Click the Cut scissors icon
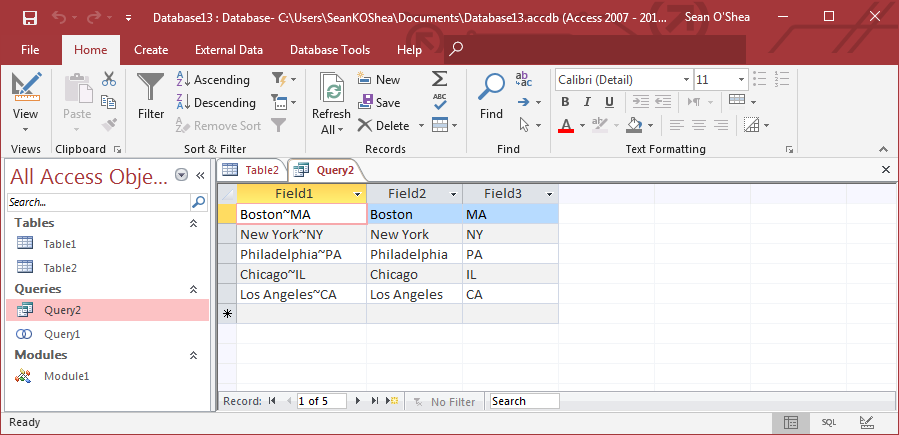899x435 pixels. 108,79
